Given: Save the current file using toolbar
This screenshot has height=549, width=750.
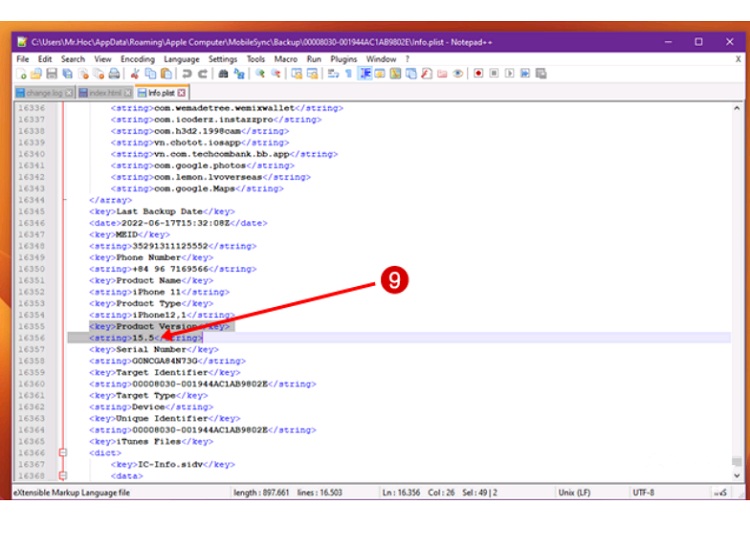Looking at the screenshot, I should point(51,74).
